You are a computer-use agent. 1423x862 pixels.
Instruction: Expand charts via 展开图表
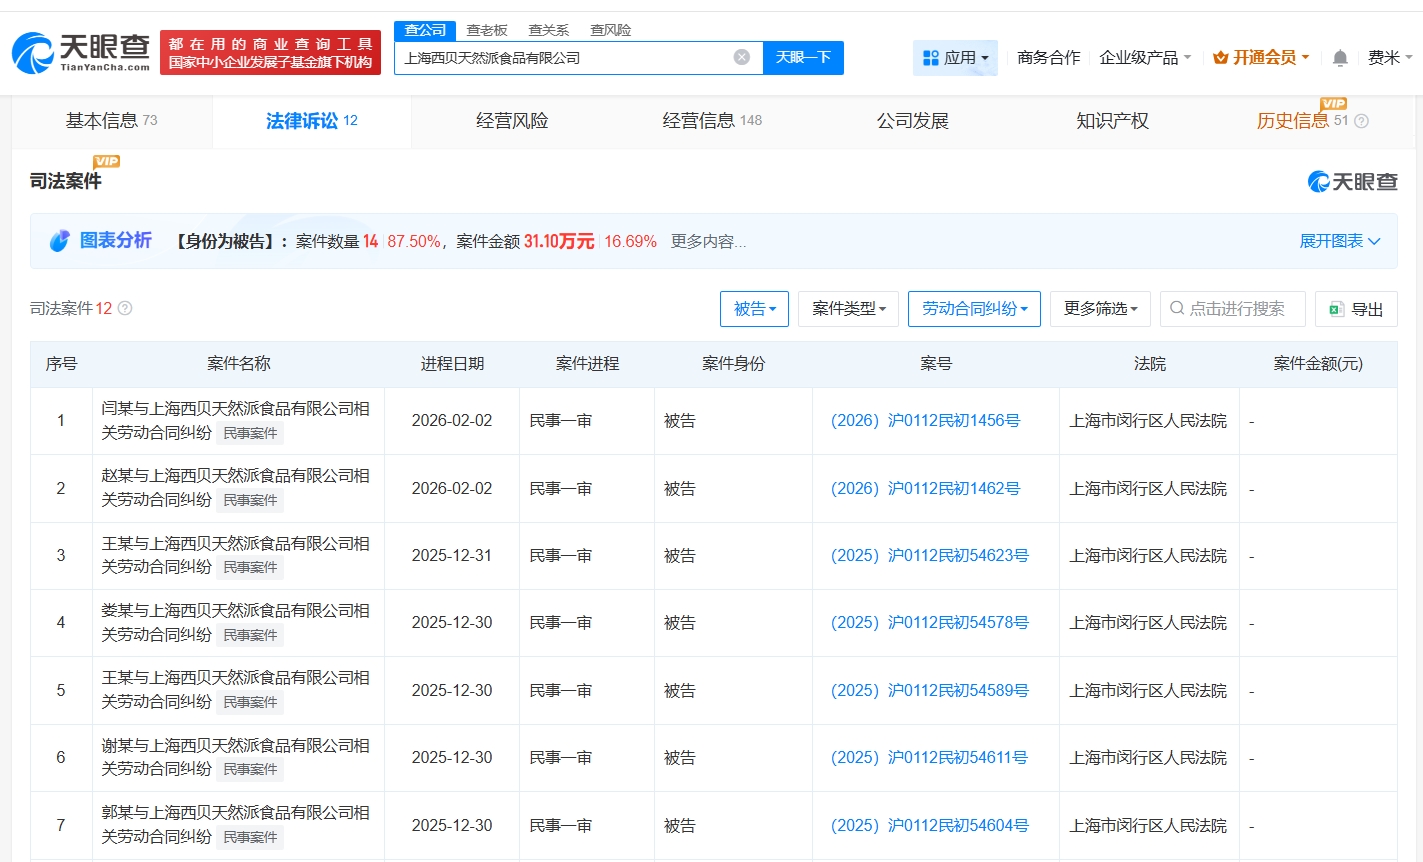(x=1339, y=241)
